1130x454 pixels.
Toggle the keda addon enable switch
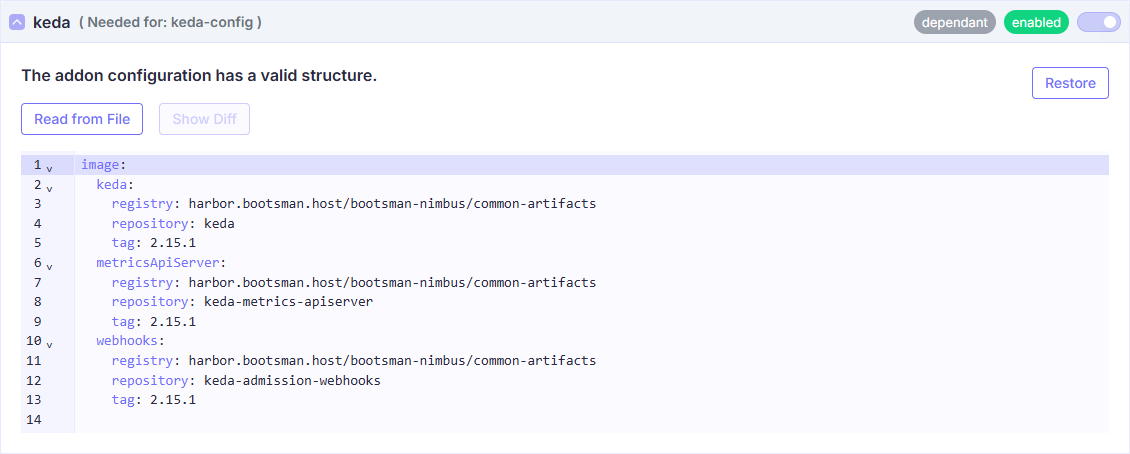(x=1098, y=22)
